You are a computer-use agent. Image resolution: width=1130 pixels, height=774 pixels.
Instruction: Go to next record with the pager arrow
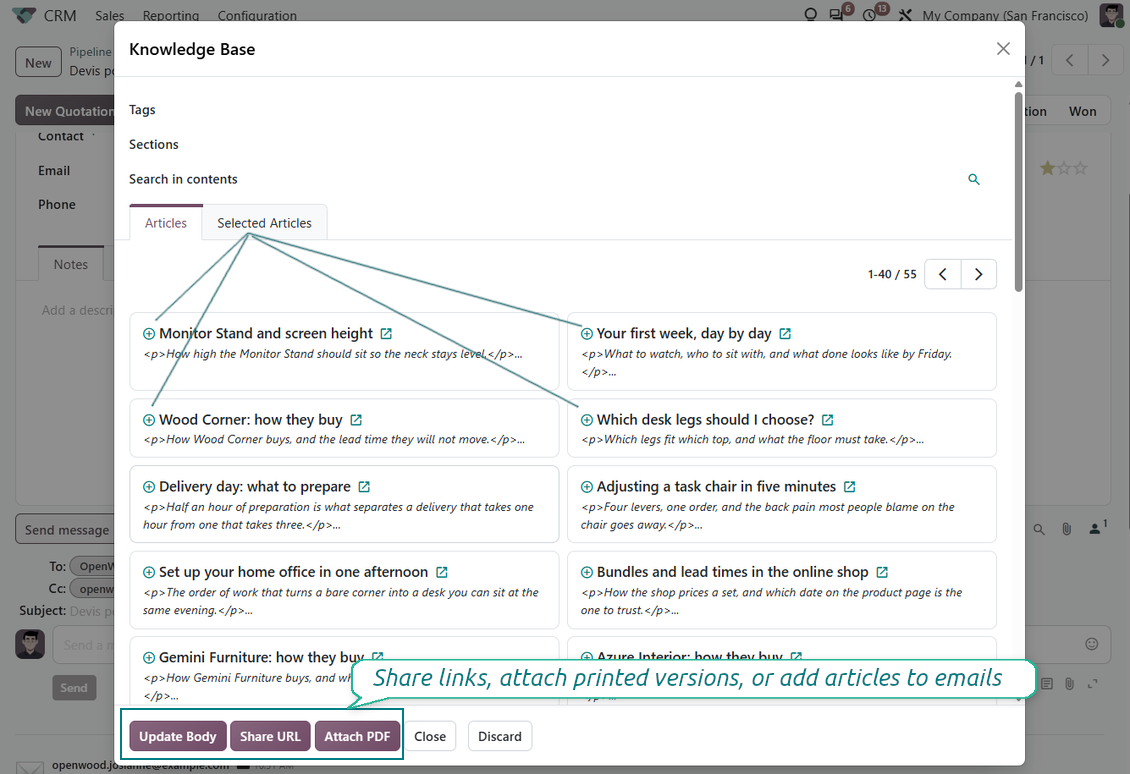pyautogui.click(x=1105, y=61)
